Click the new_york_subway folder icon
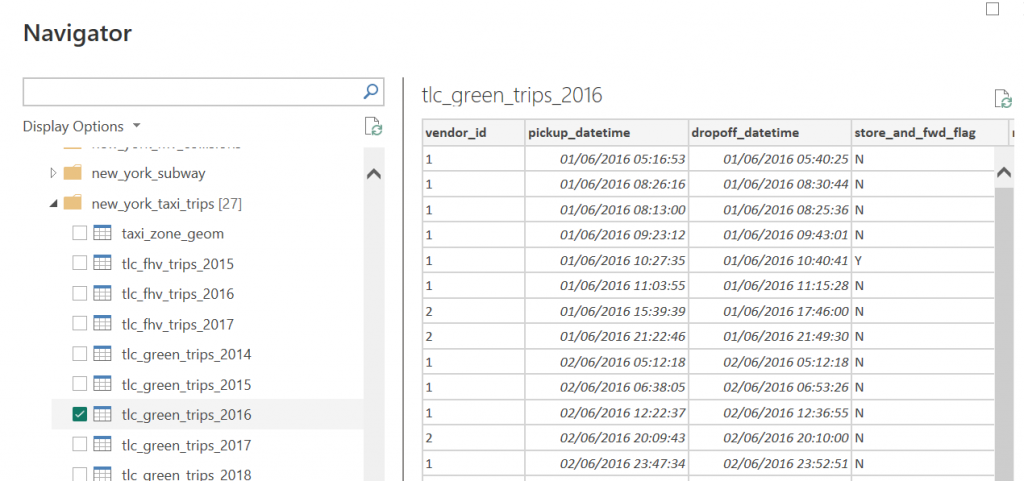Viewport: 1024px width, 481px height. click(x=72, y=174)
